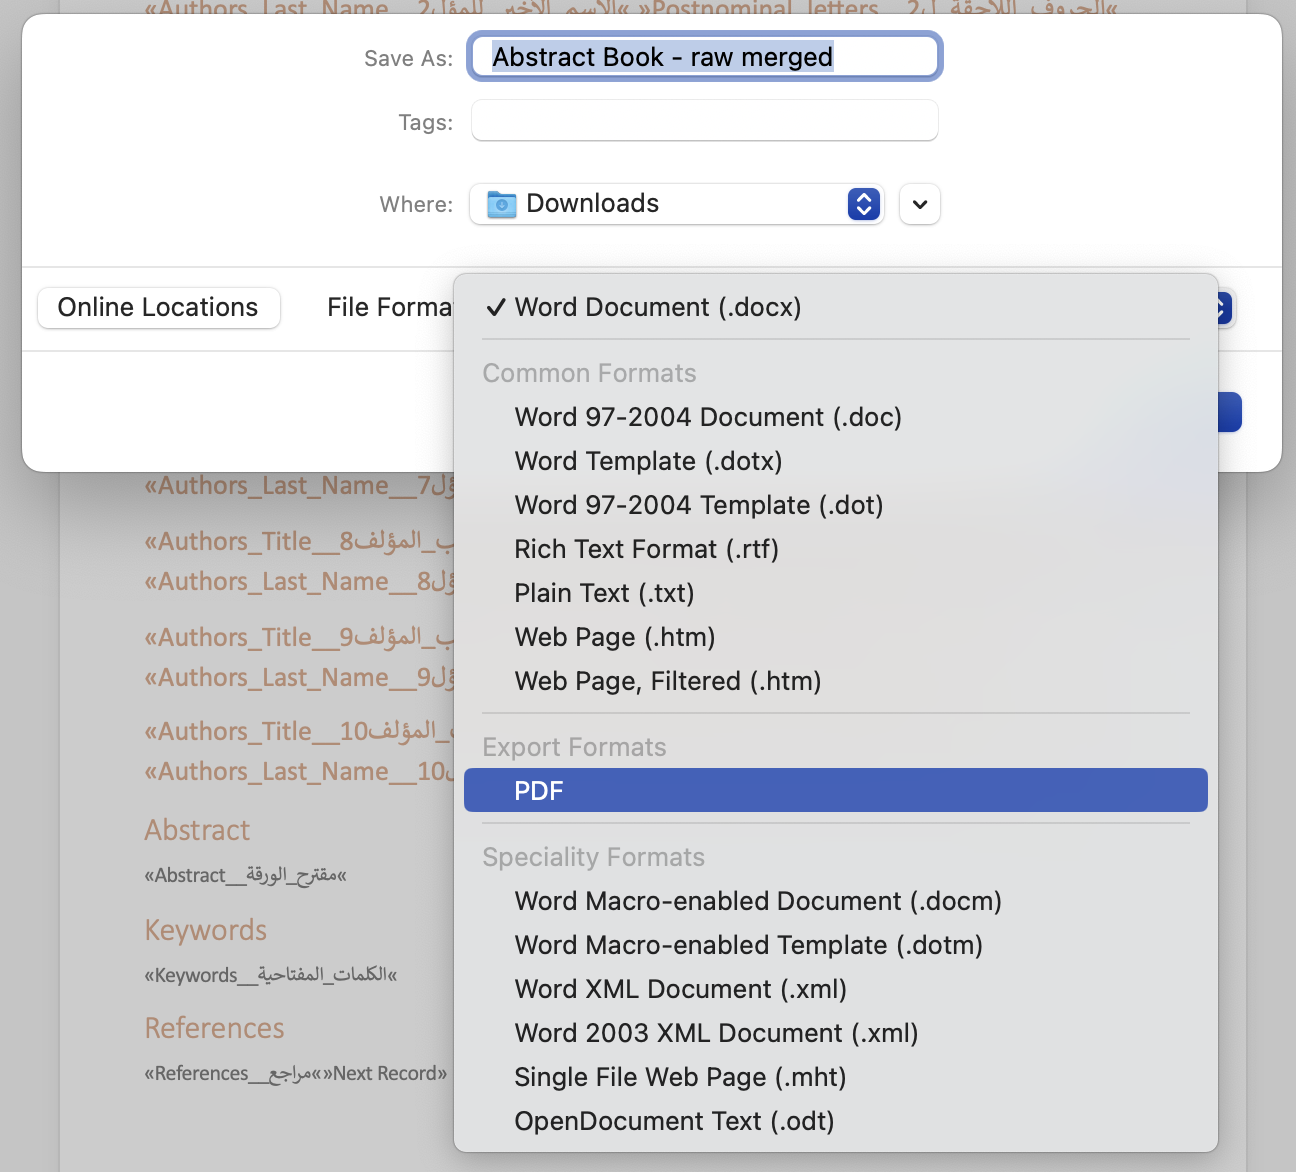Select Plain Text (.txt) format
Image resolution: width=1296 pixels, height=1172 pixels.
click(603, 593)
